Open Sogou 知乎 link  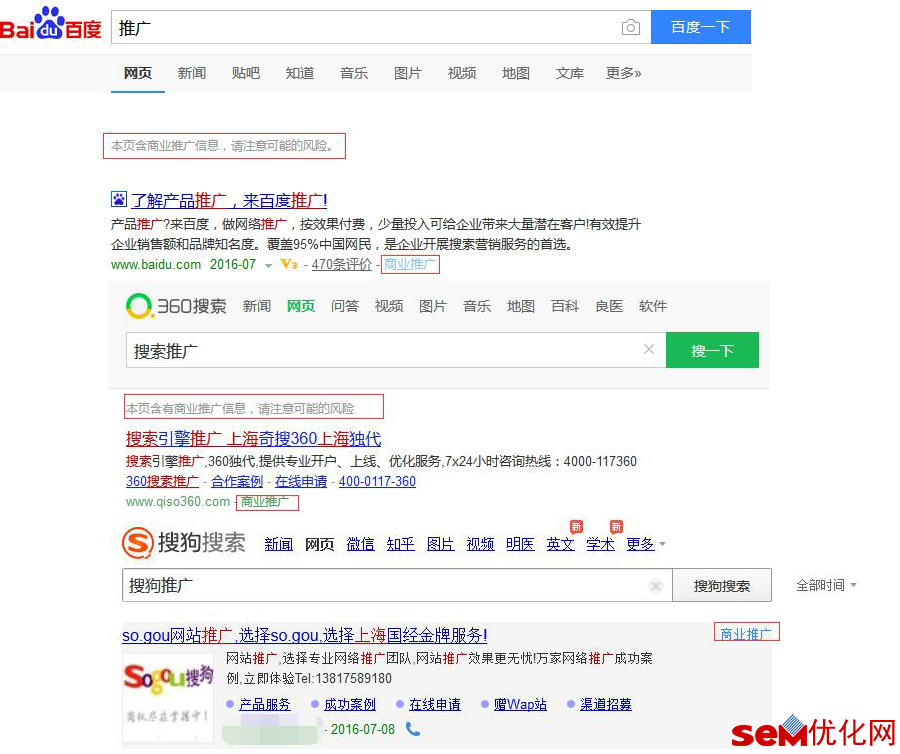click(400, 543)
